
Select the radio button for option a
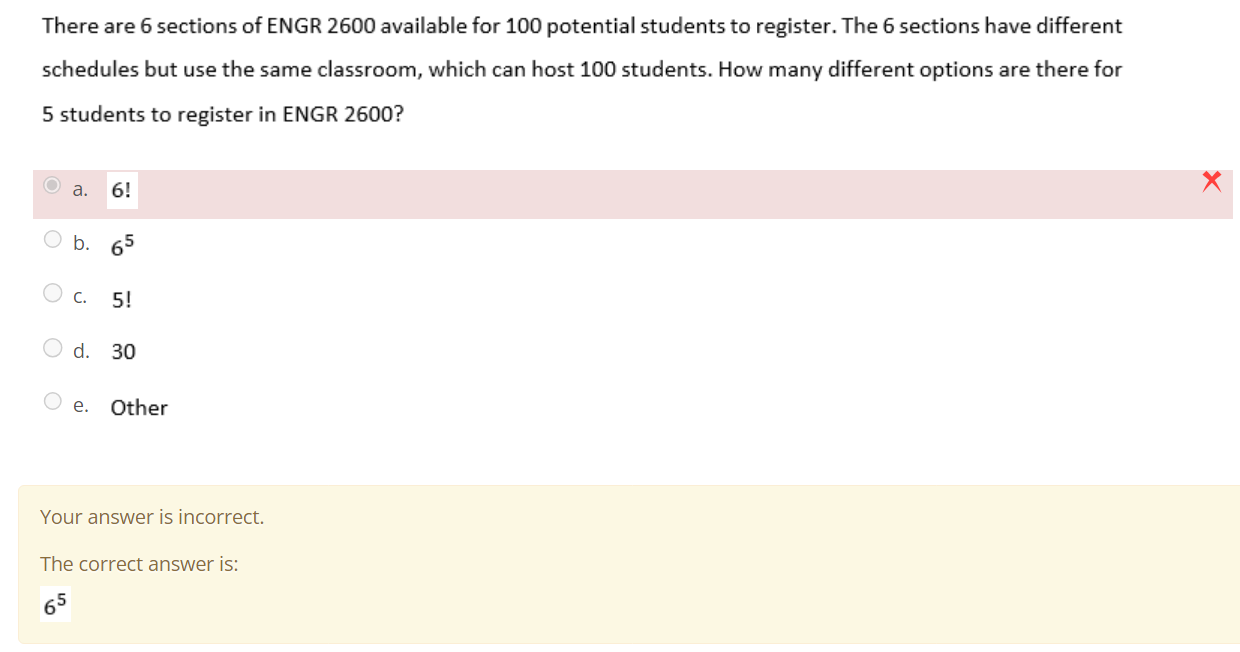point(52,184)
